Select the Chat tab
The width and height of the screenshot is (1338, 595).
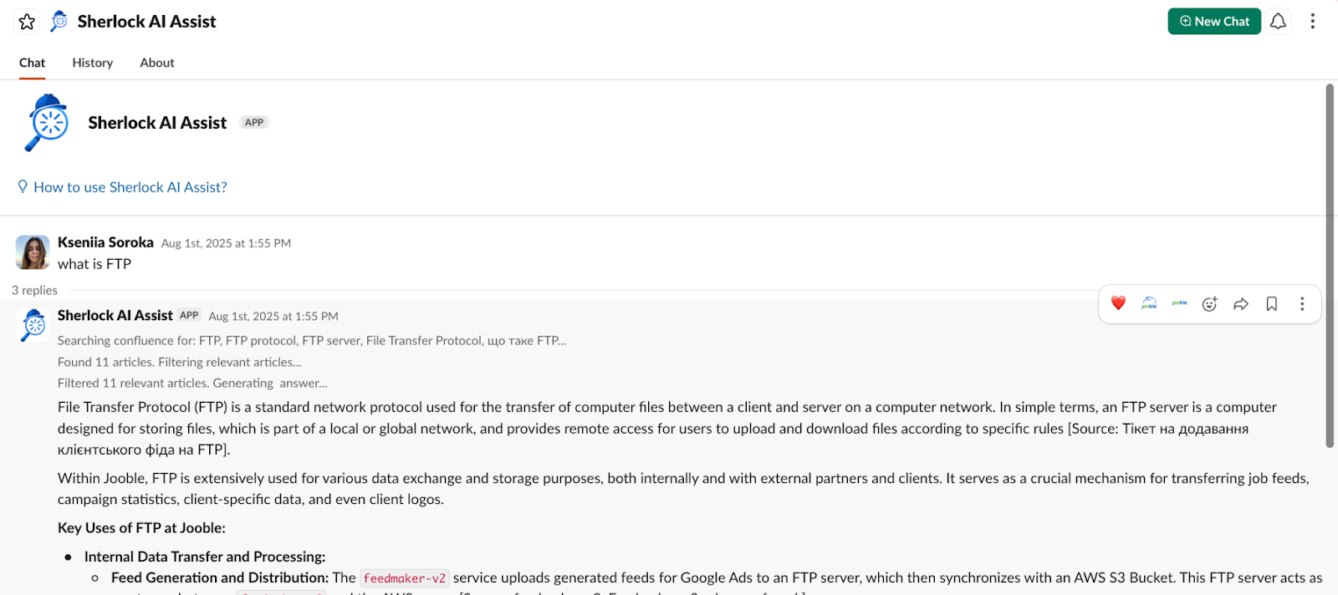[32, 62]
